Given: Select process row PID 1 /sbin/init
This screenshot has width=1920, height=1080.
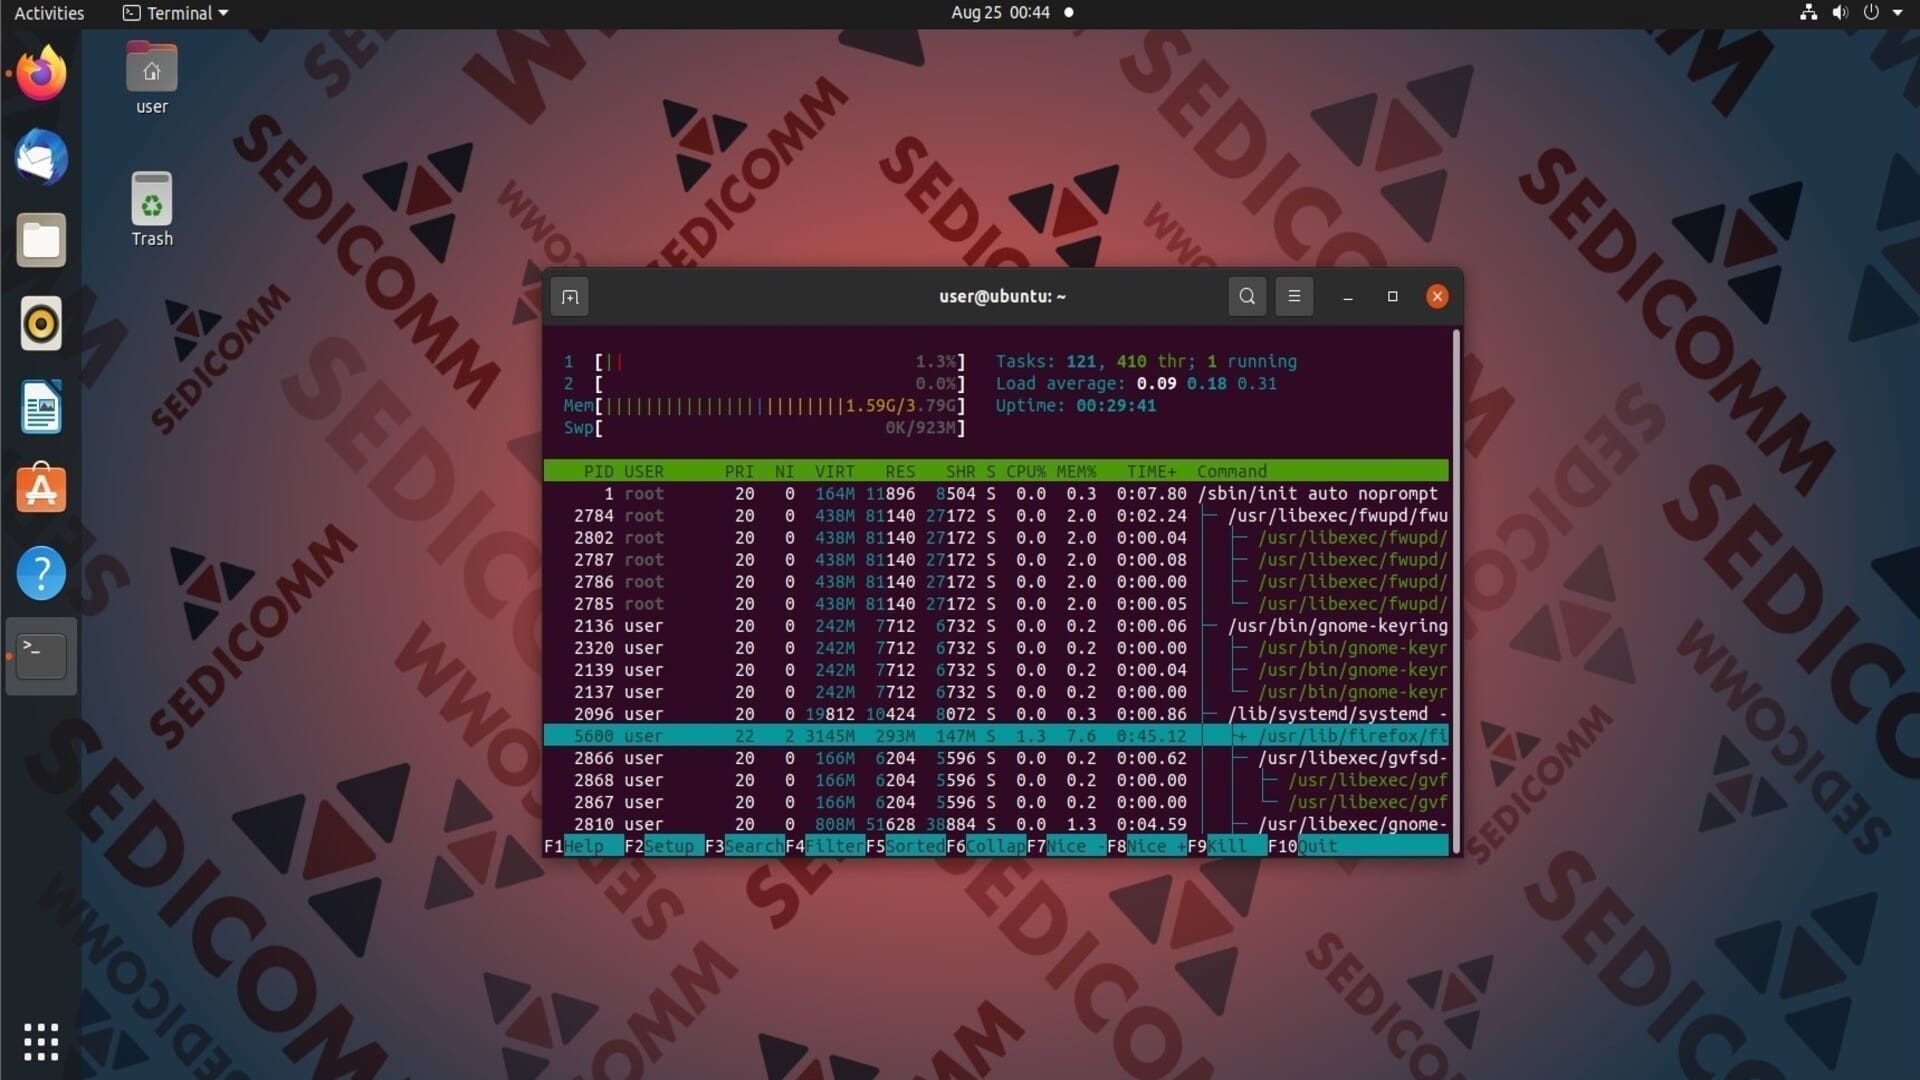Looking at the screenshot, I should tap(996, 494).
